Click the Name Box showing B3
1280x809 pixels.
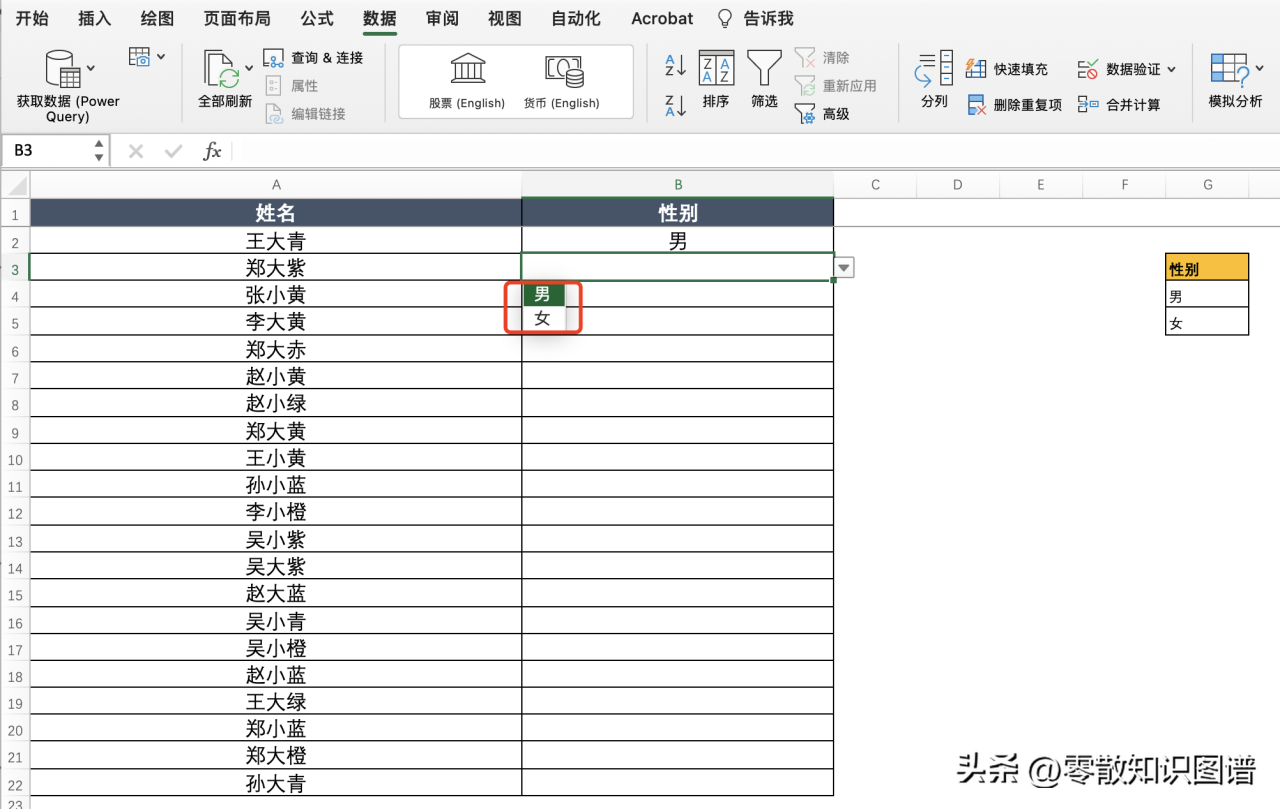click(x=47, y=151)
